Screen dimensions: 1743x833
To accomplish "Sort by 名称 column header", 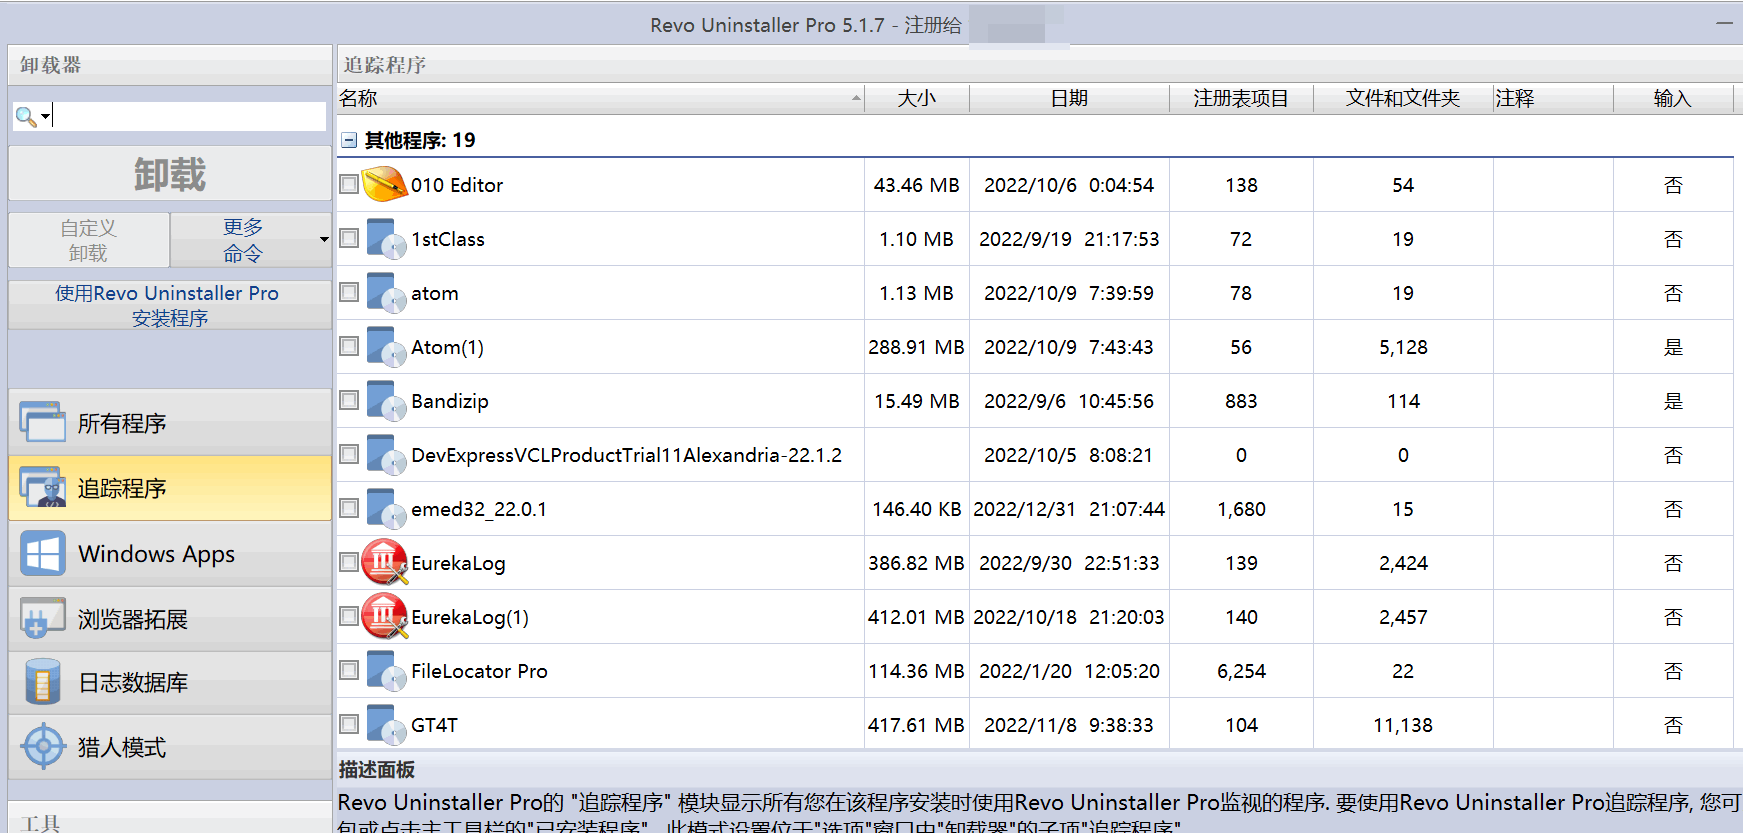I will 600,98.
